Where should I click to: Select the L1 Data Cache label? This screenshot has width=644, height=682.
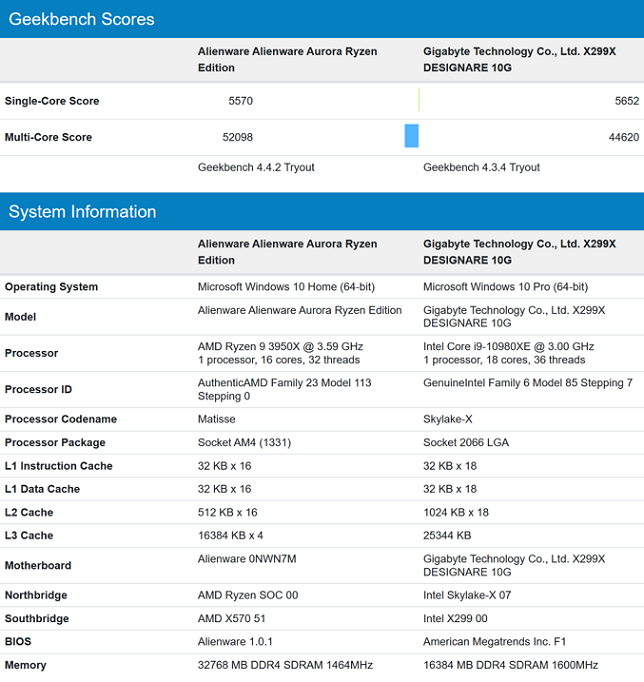click(42, 489)
